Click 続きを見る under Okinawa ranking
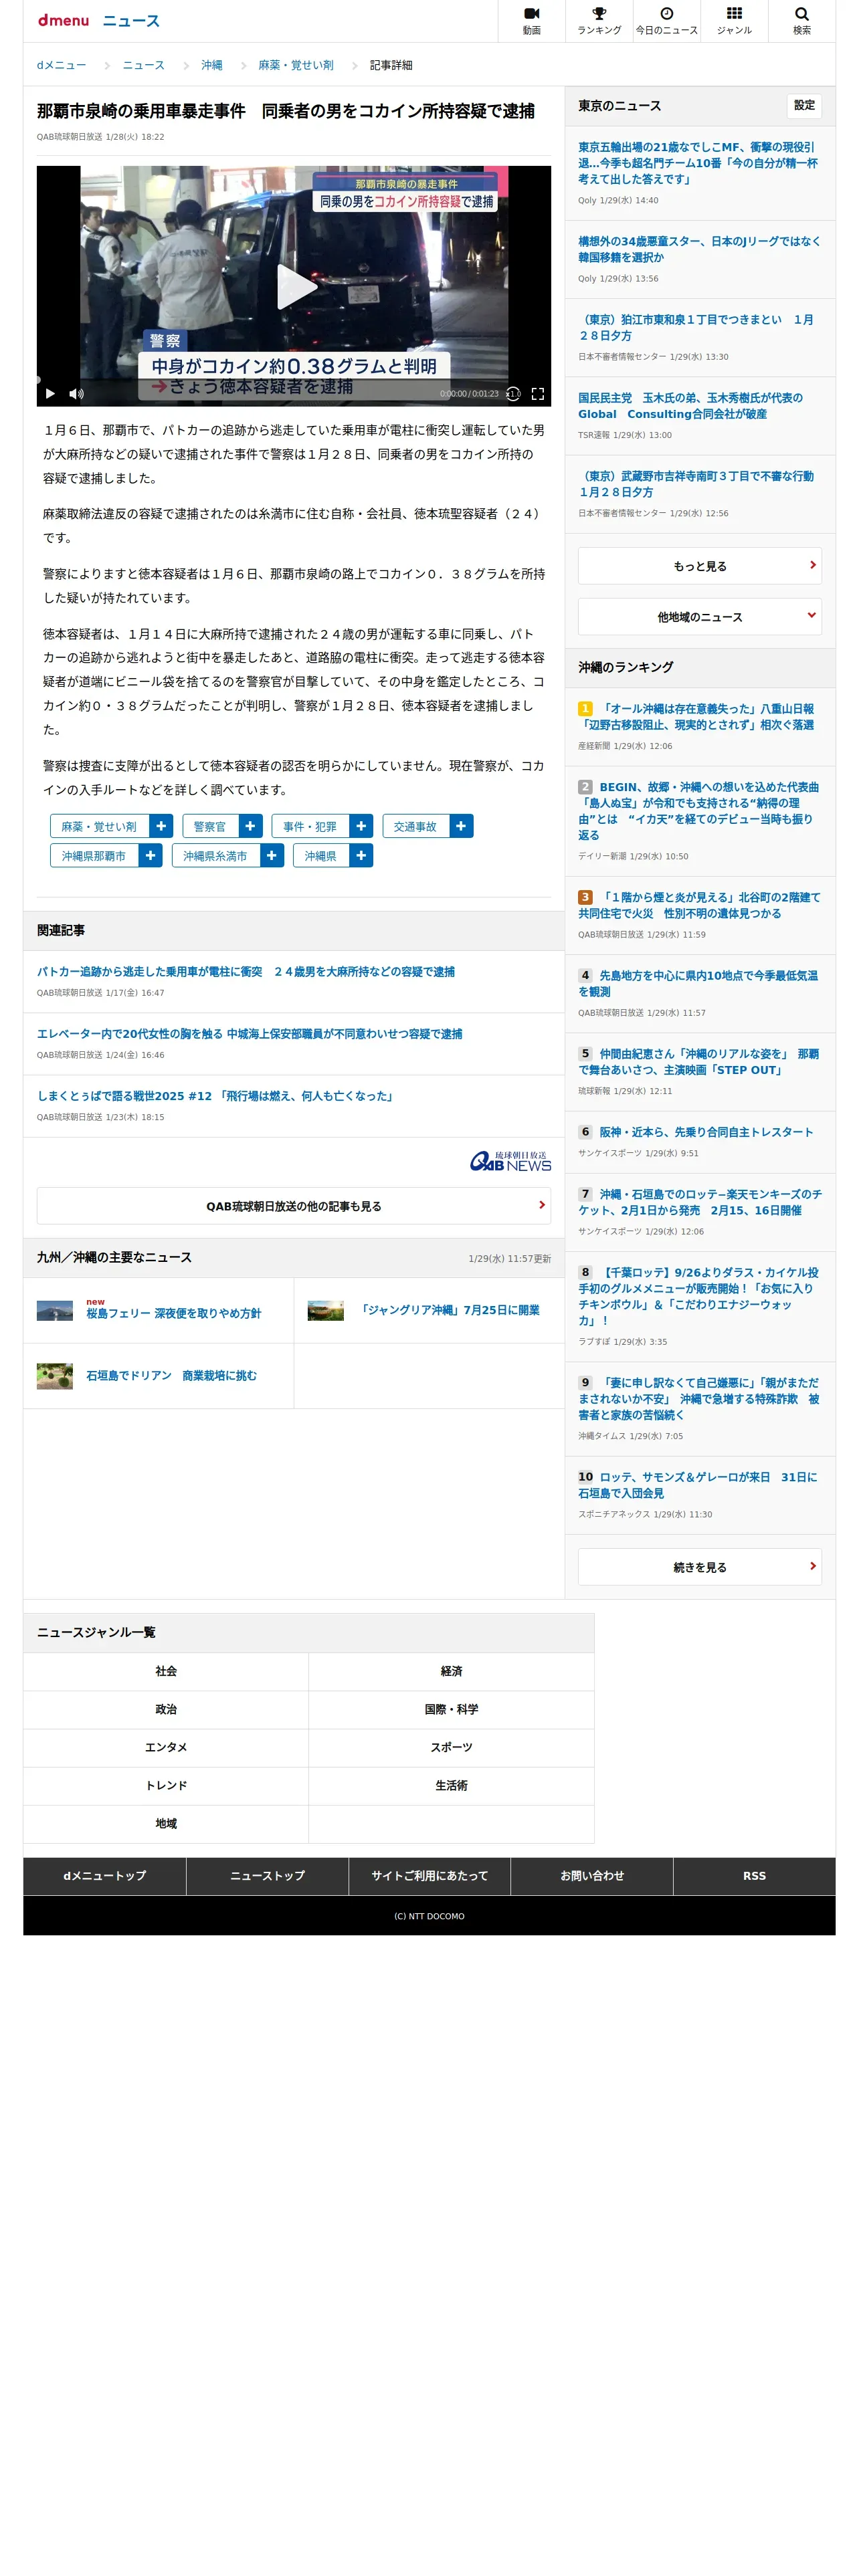 (x=699, y=1567)
